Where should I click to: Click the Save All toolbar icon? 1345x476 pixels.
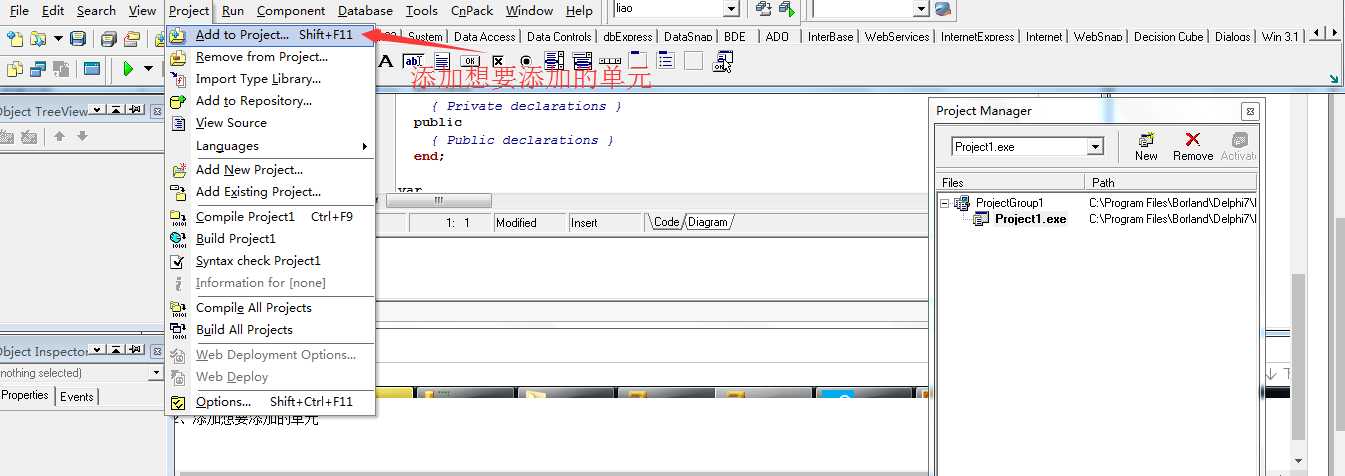108,39
